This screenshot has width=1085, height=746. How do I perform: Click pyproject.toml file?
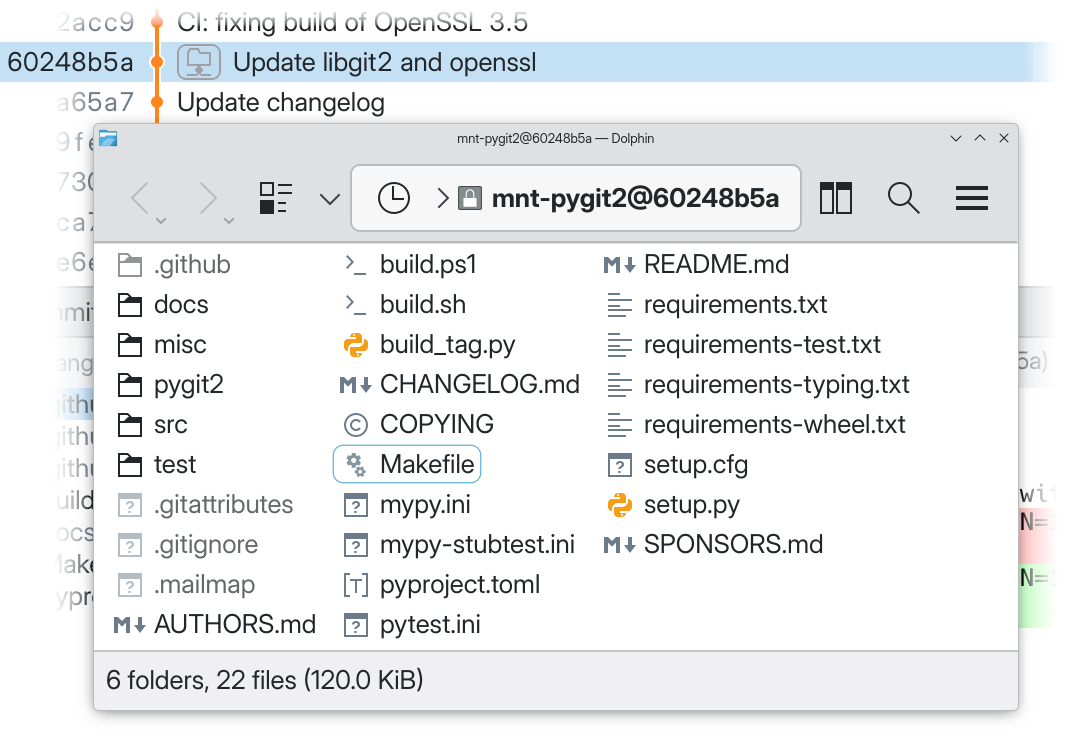click(x=459, y=585)
